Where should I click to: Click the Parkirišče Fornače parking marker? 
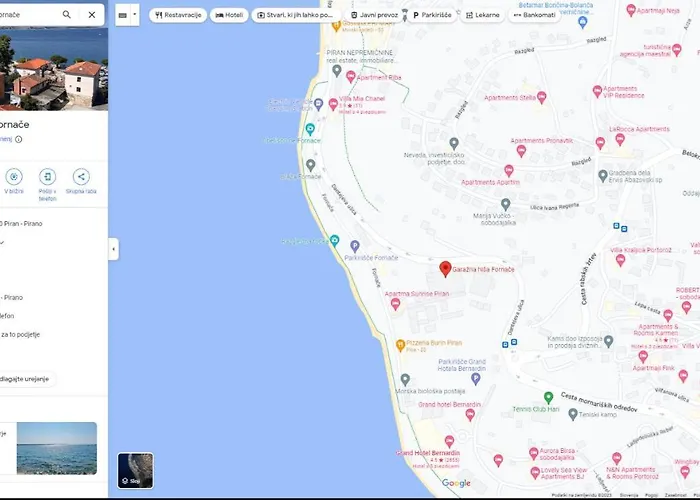coord(334,241)
